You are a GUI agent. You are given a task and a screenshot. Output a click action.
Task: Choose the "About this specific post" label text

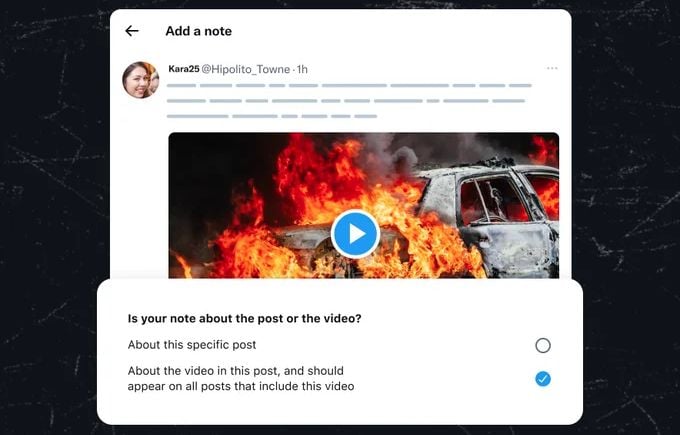pyautogui.click(x=192, y=345)
